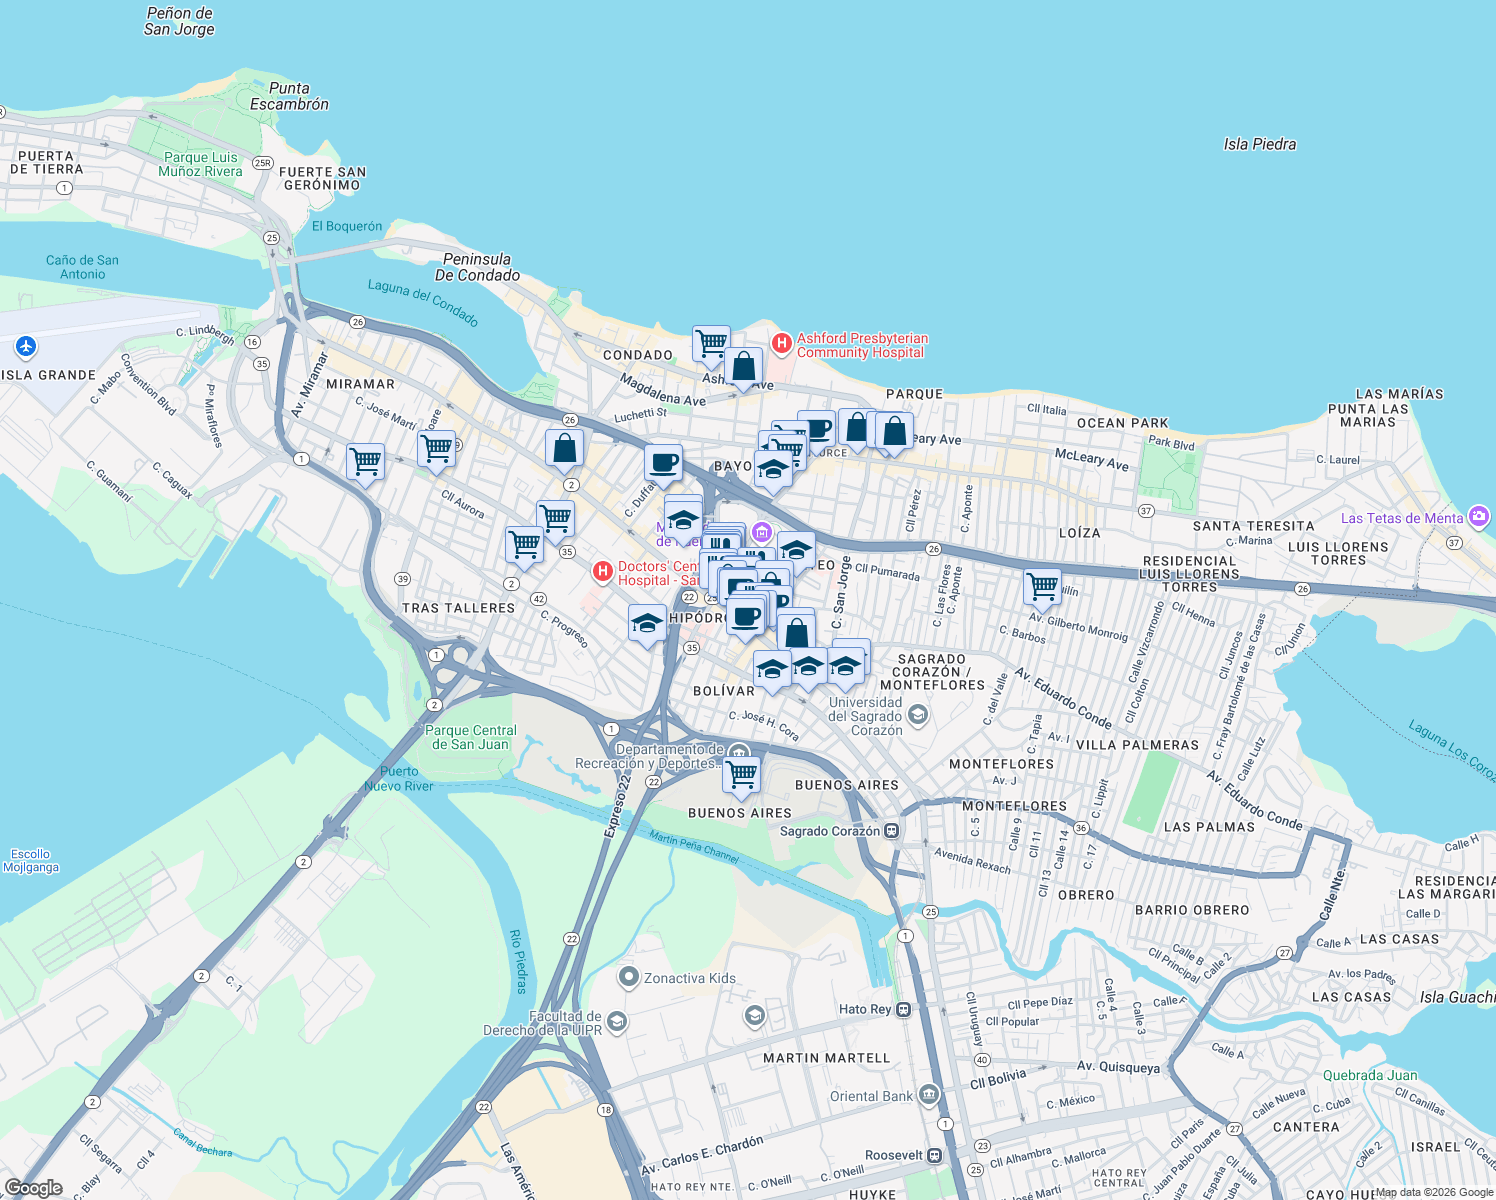This screenshot has width=1496, height=1200.
Task: Select the shopping cart marker near Magdalena Ave
Action: (x=711, y=343)
